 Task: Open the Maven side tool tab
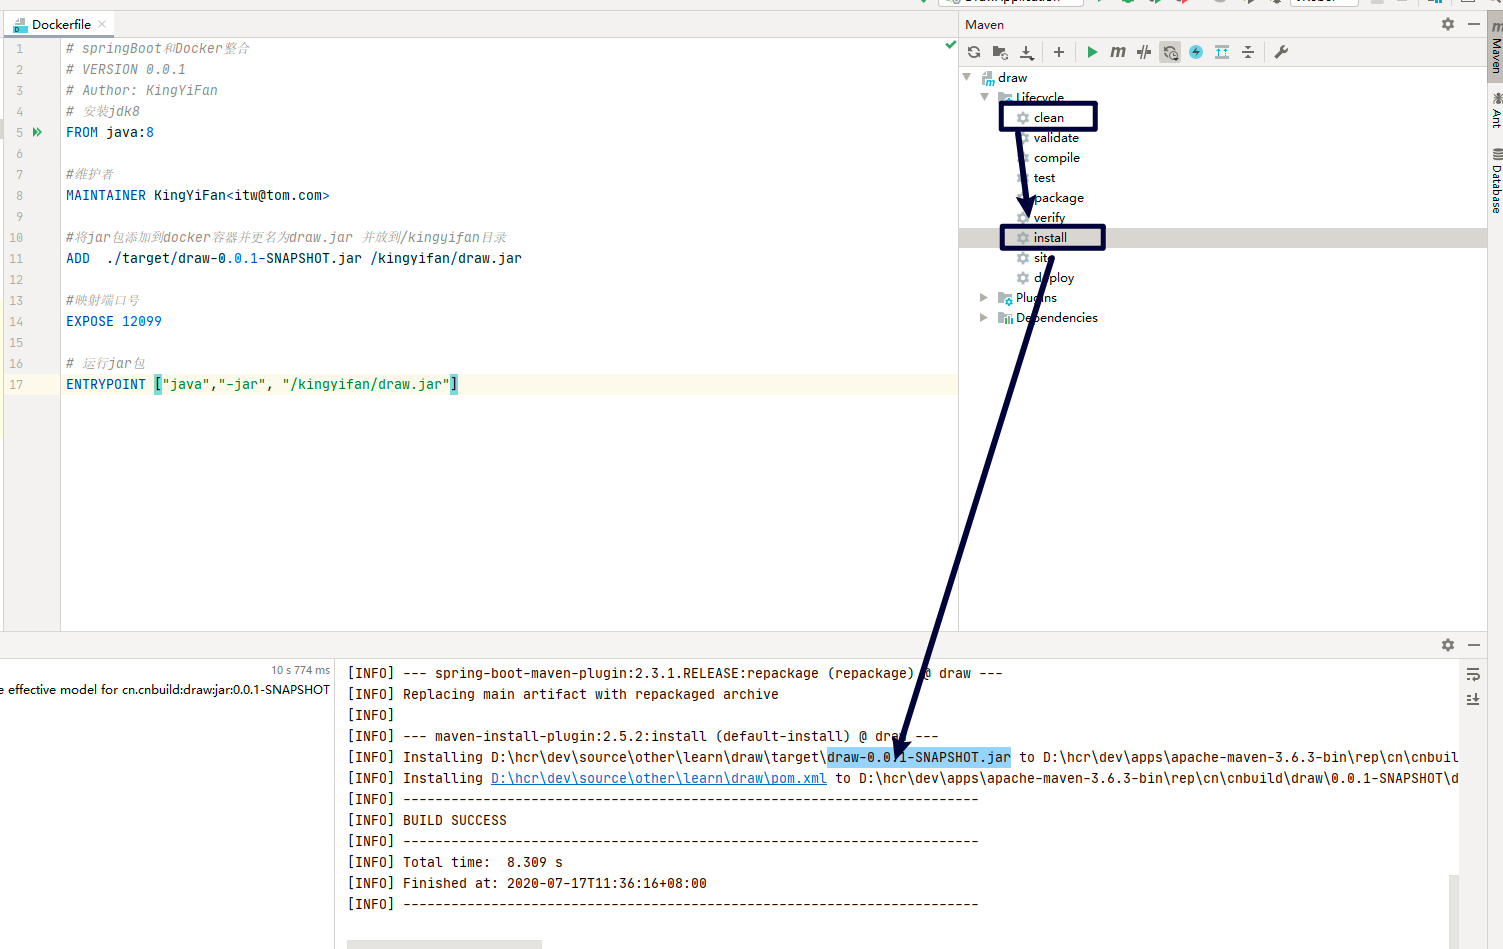click(x=1495, y=49)
